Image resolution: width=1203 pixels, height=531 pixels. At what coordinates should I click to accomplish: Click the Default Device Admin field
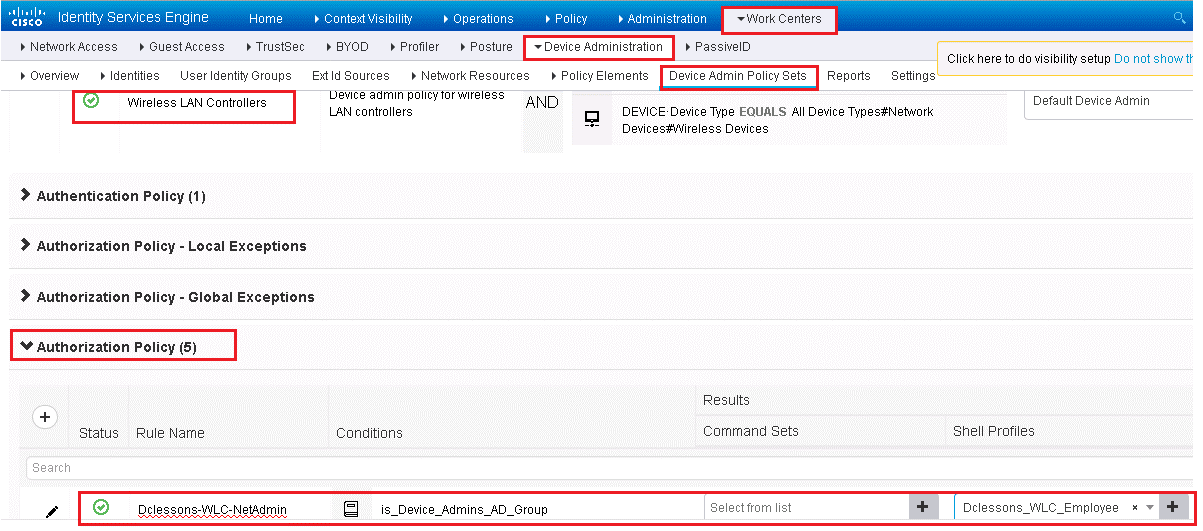pos(1109,102)
